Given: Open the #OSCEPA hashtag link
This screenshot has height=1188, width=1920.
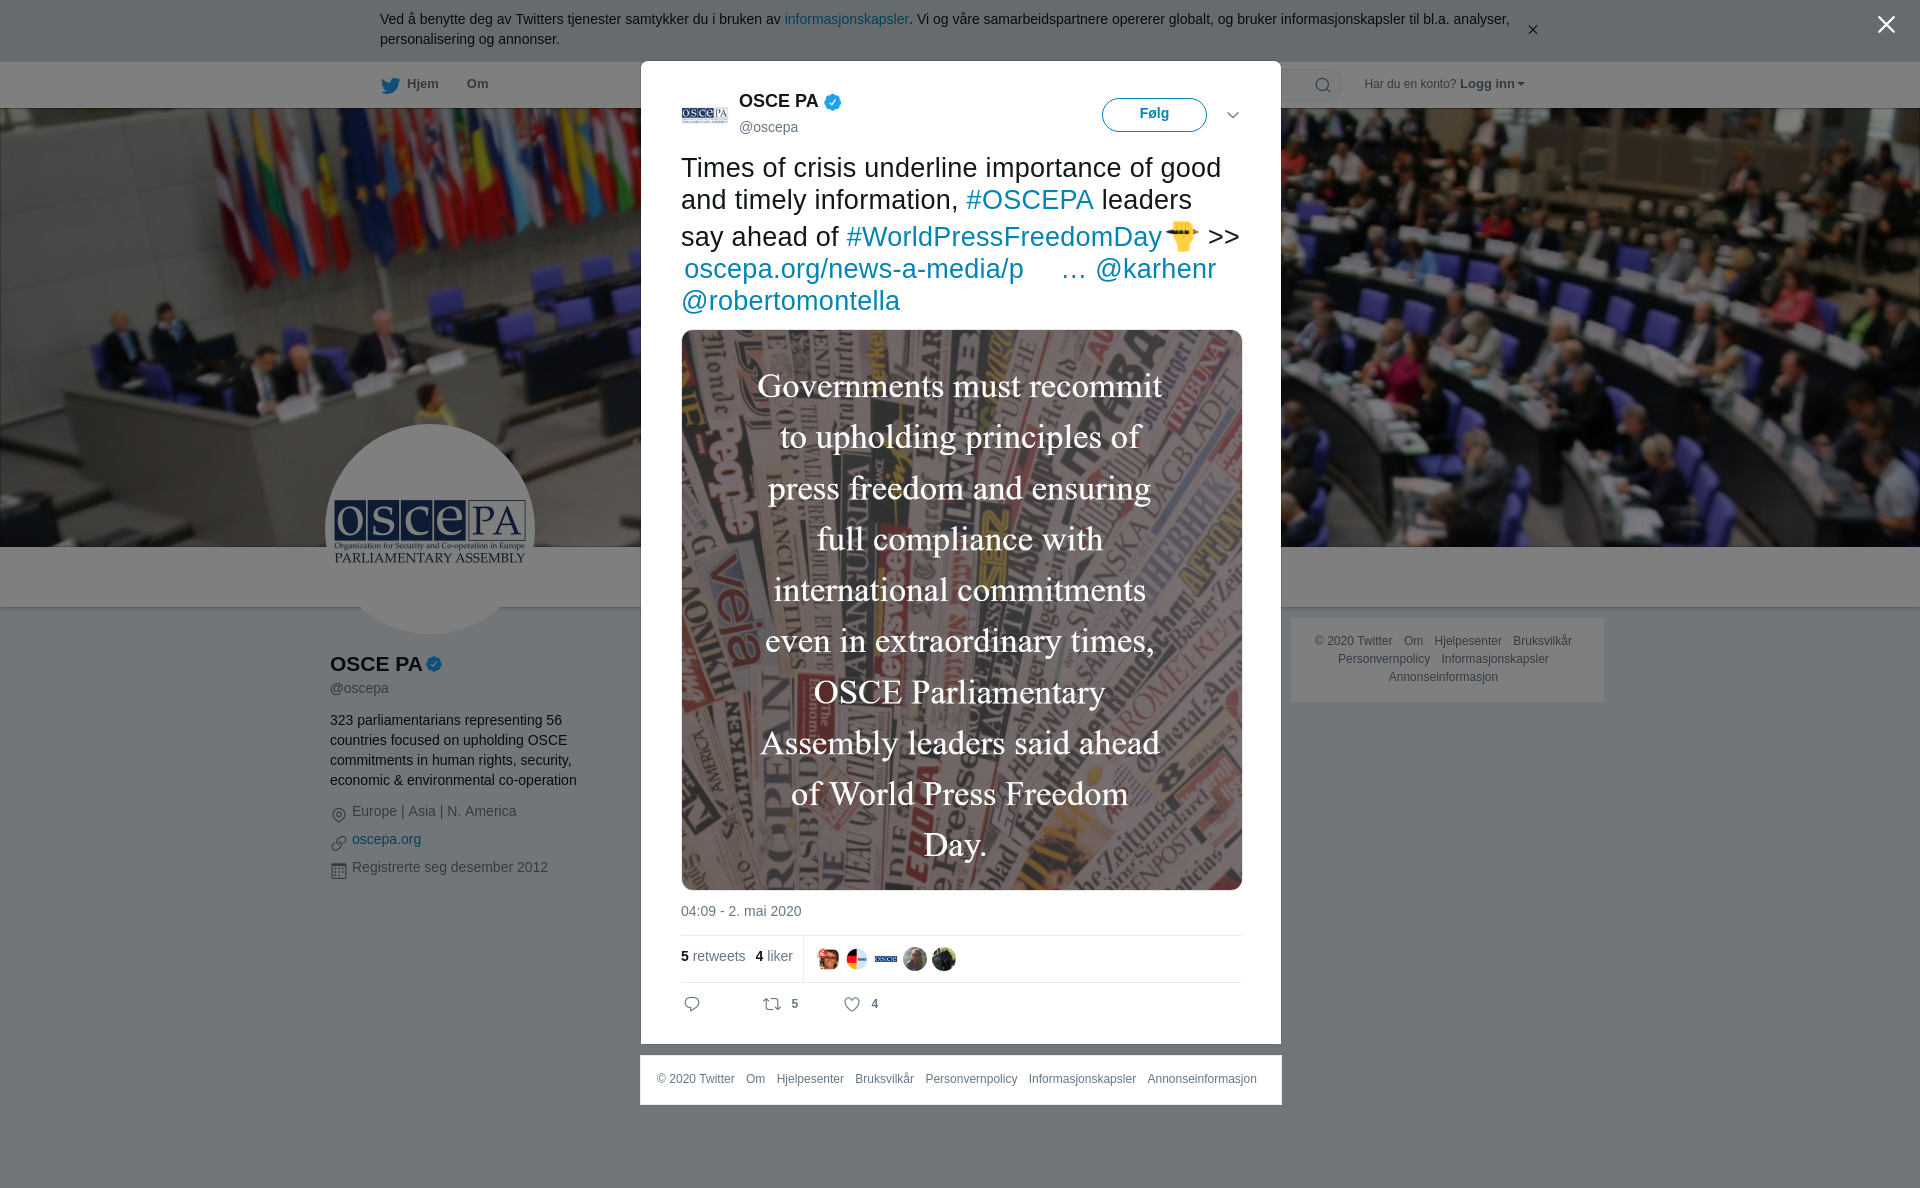Looking at the screenshot, I should coord(1030,200).
